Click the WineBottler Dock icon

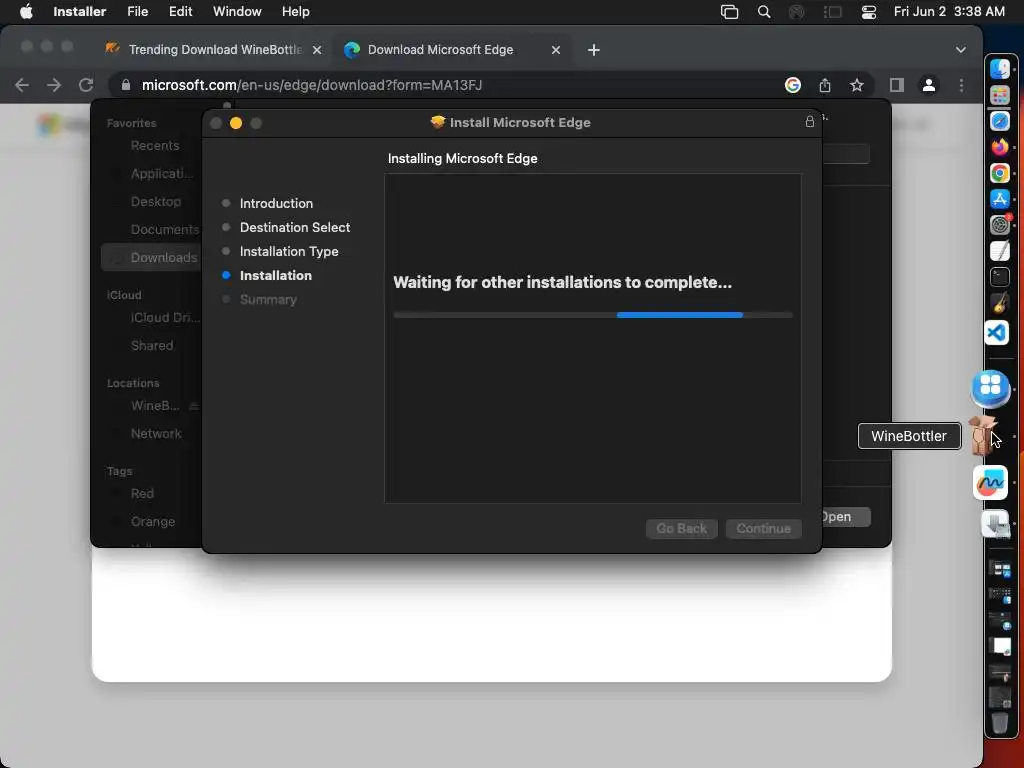(984, 436)
